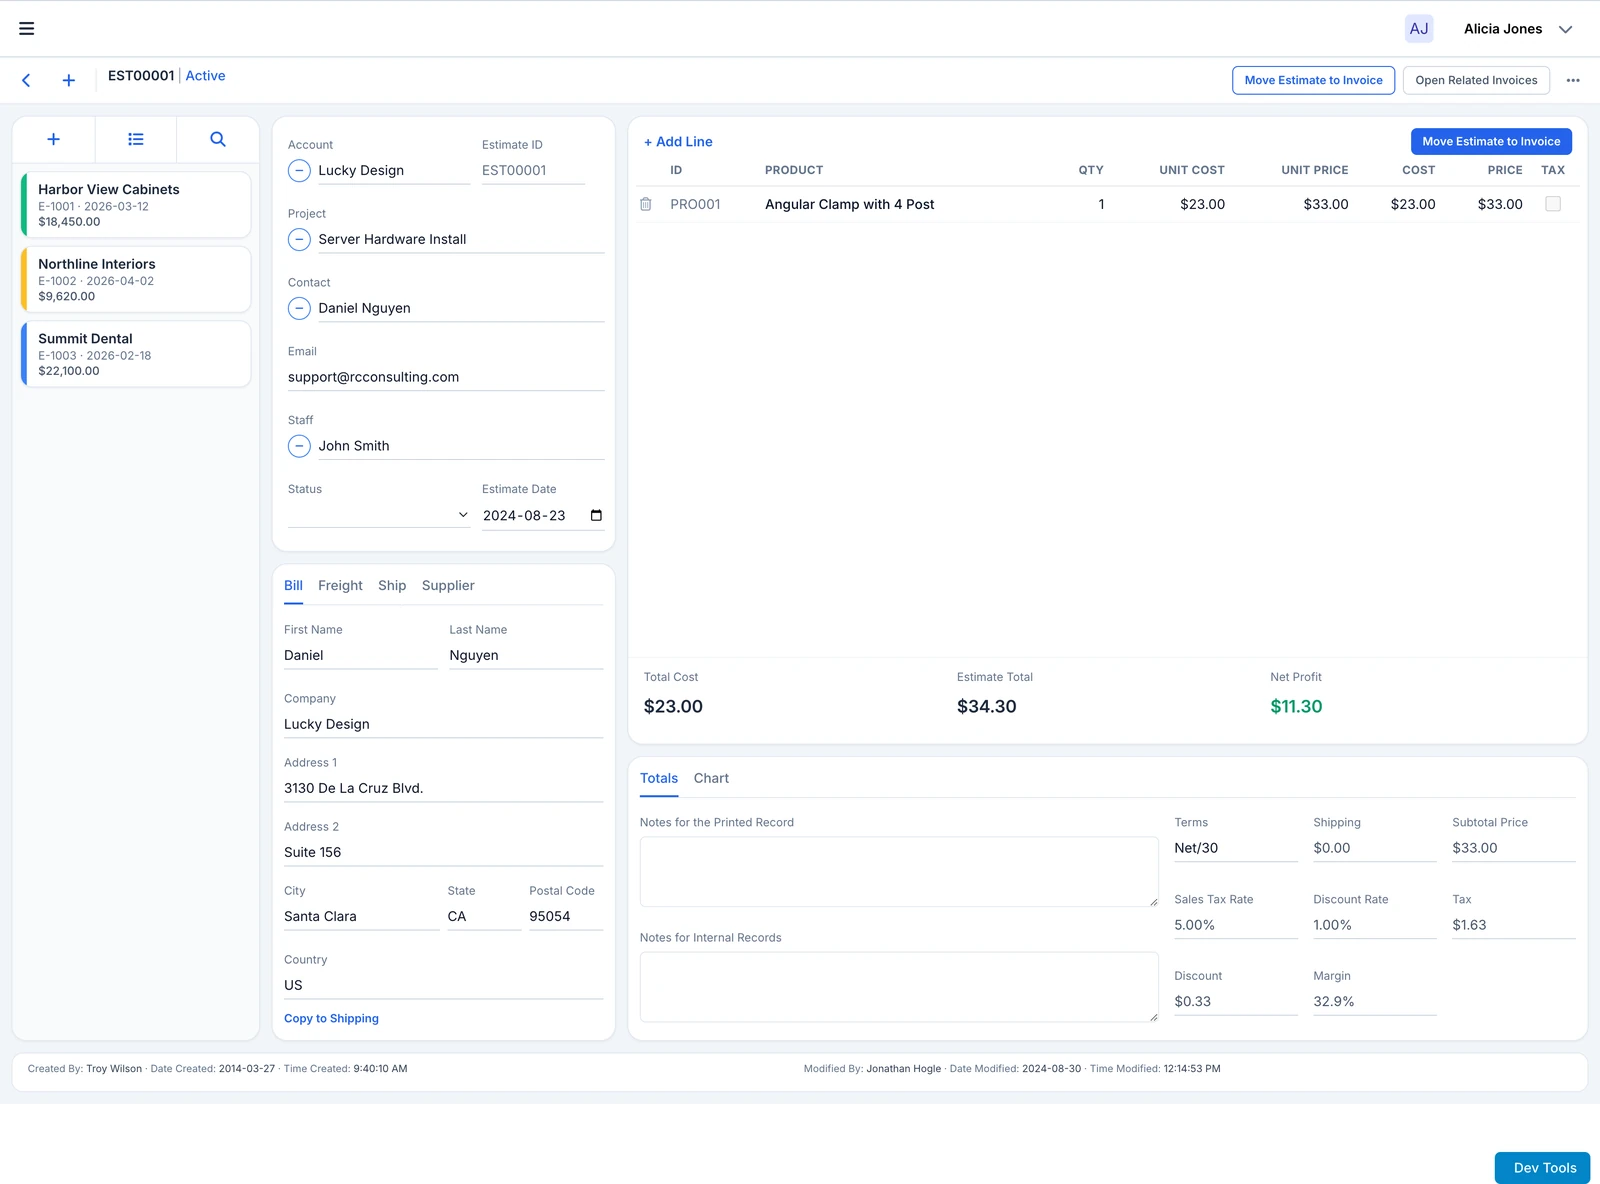
Task: Click the Company field Lucky Design
Action: (x=443, y=725)
